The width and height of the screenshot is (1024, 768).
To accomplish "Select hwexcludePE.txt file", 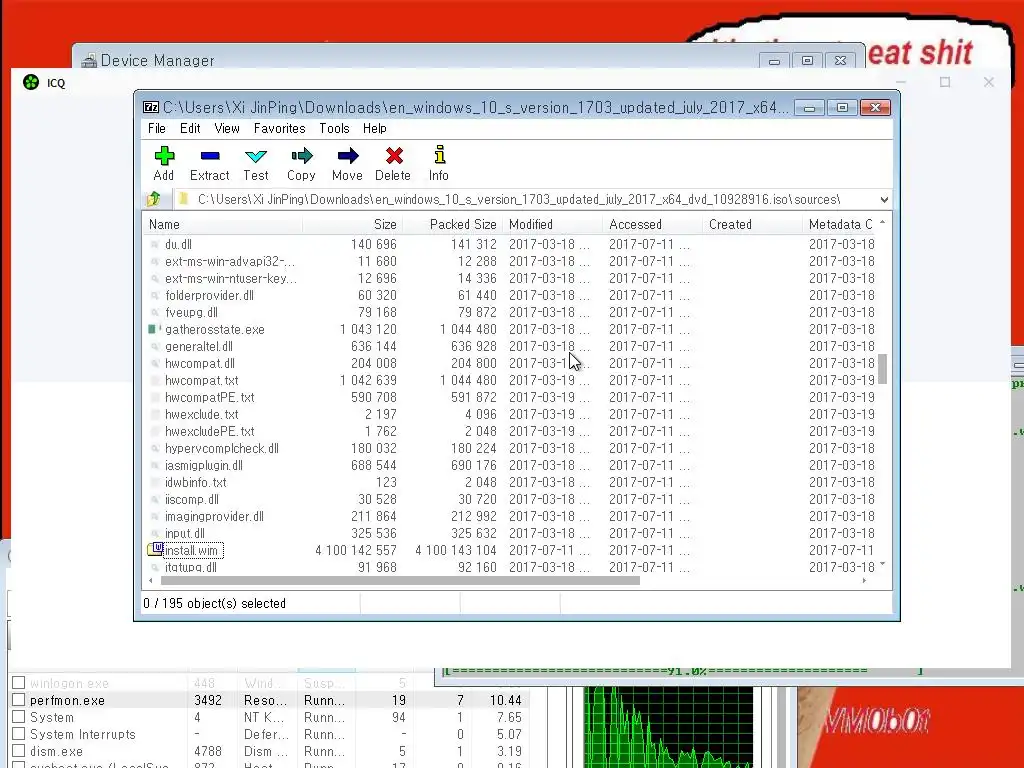I will (x=210, y=431).
